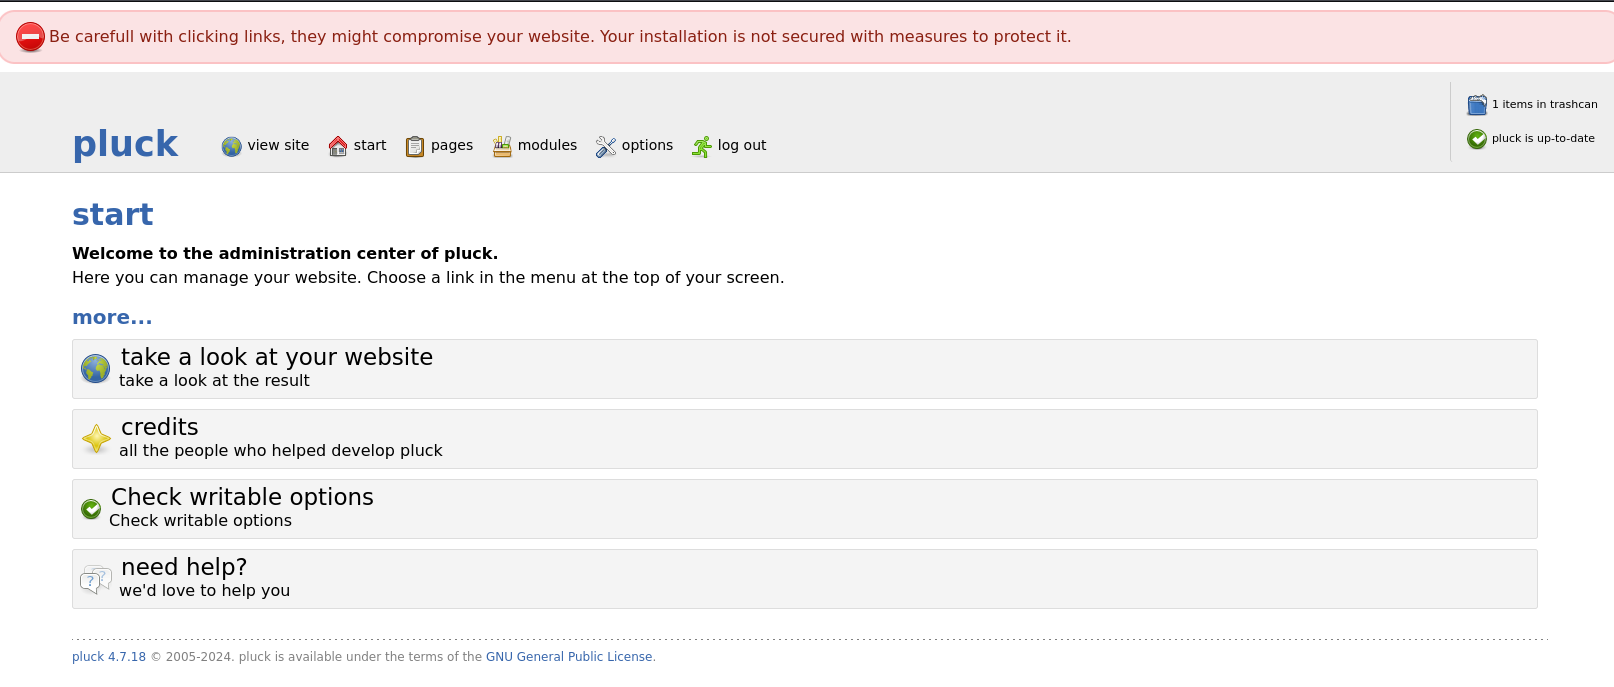Click the clipboard icon beside pages
This screenshot has height=687, width=1614.
click(415, 146)
